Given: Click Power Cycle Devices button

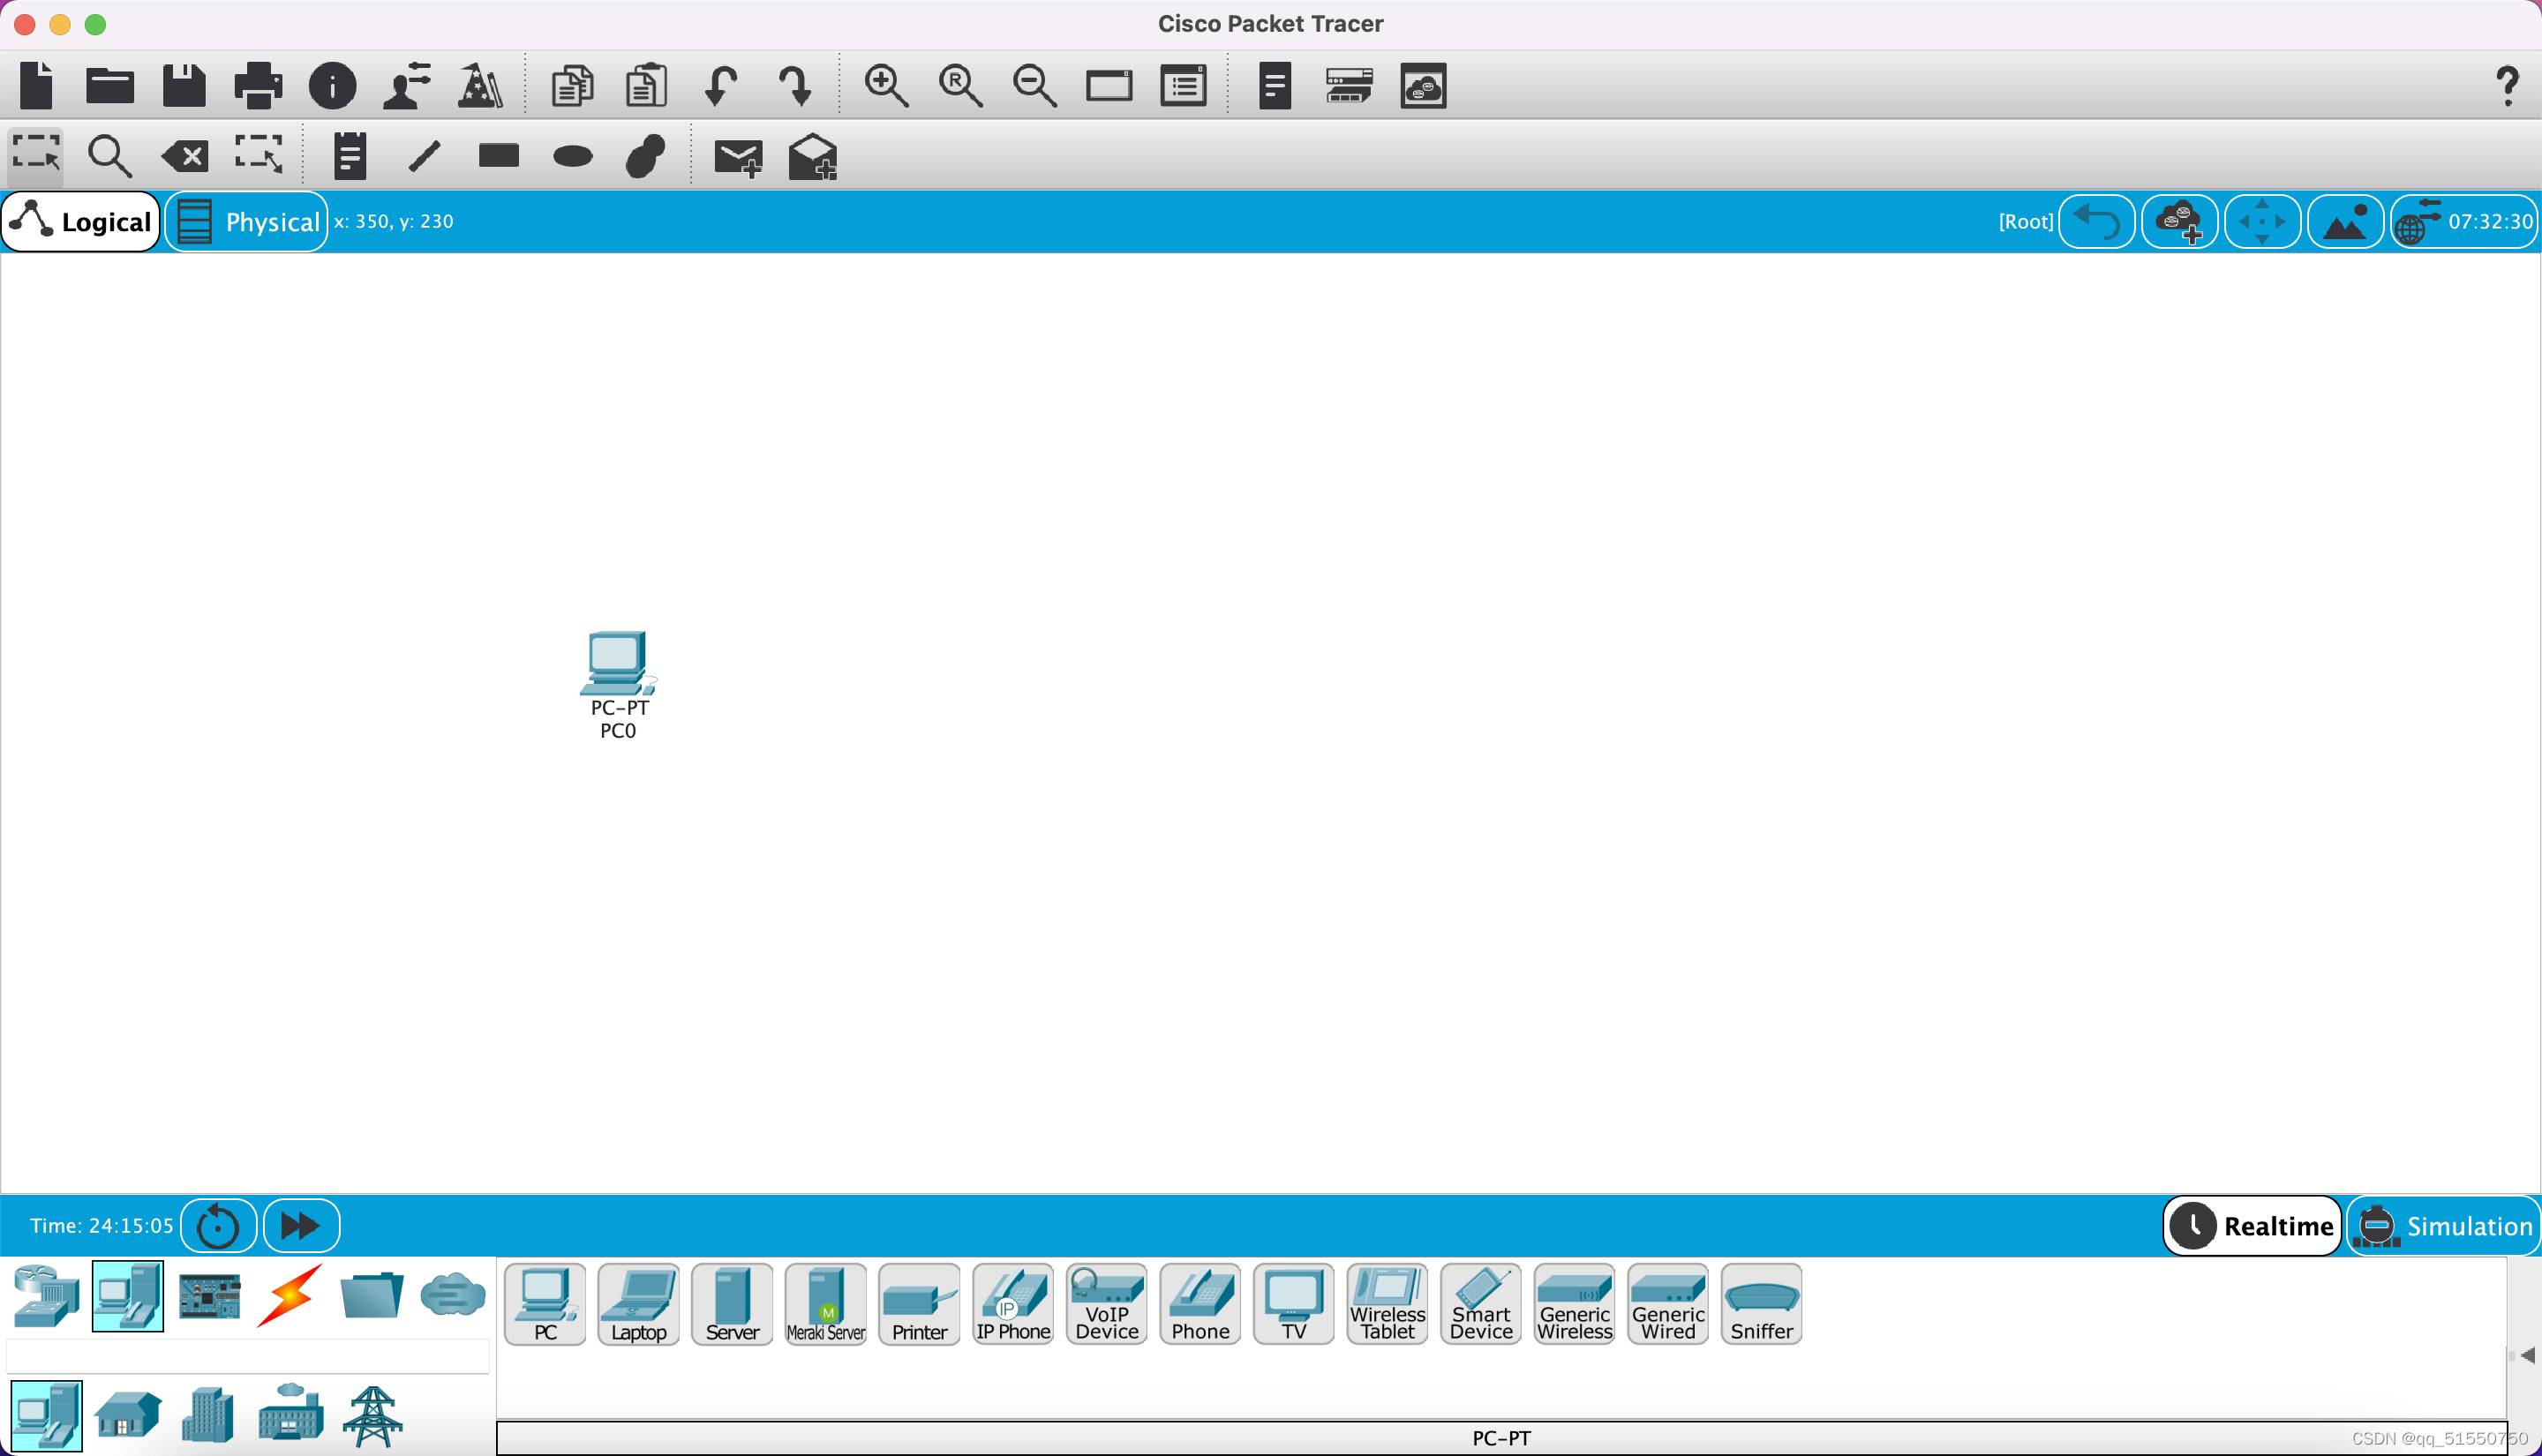Looking at the screenshot, I should coord(218,1226).
